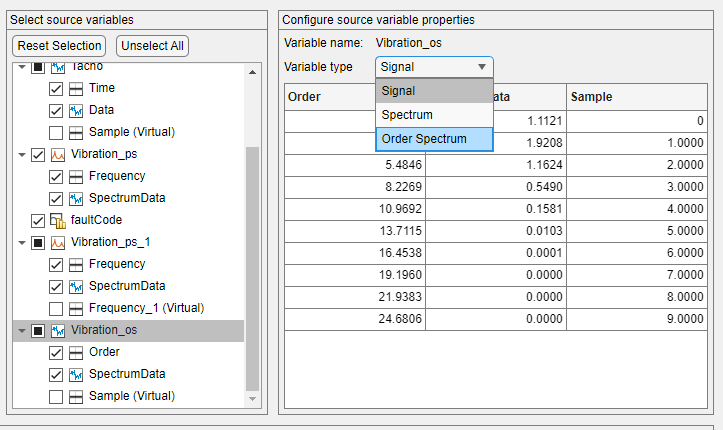Viewport: 723px width, 430px height.
Task: Collapse the Vibration_ps tree node
Action: coord(20,155)
